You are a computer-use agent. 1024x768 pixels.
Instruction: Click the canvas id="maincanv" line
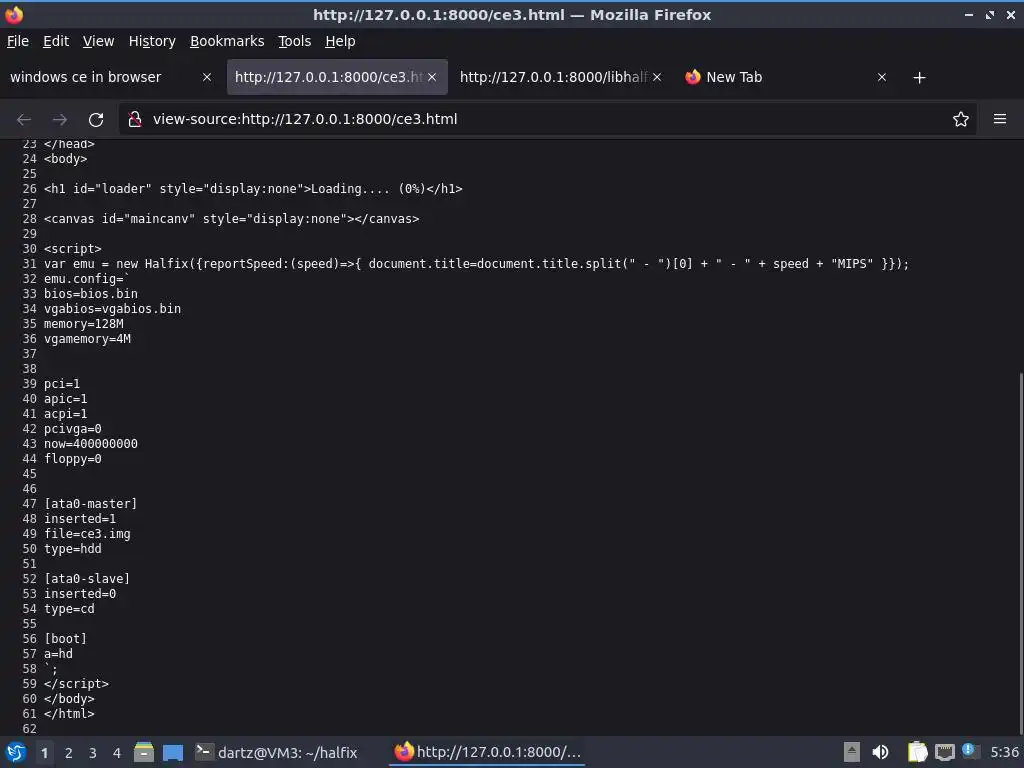(231, 219)
